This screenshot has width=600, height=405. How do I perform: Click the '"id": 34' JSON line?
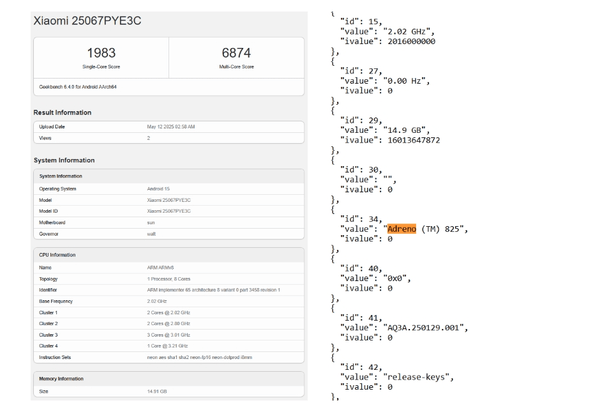(361, 219)
